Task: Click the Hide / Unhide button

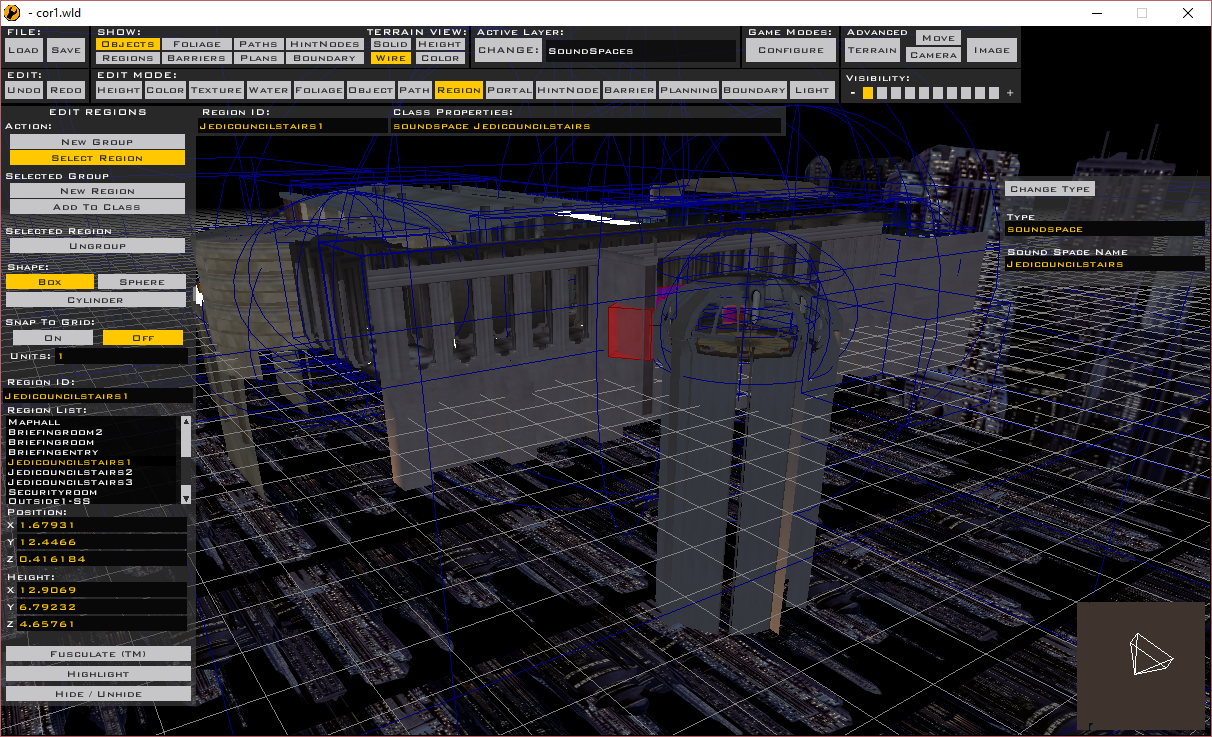Action: point(98,694)
